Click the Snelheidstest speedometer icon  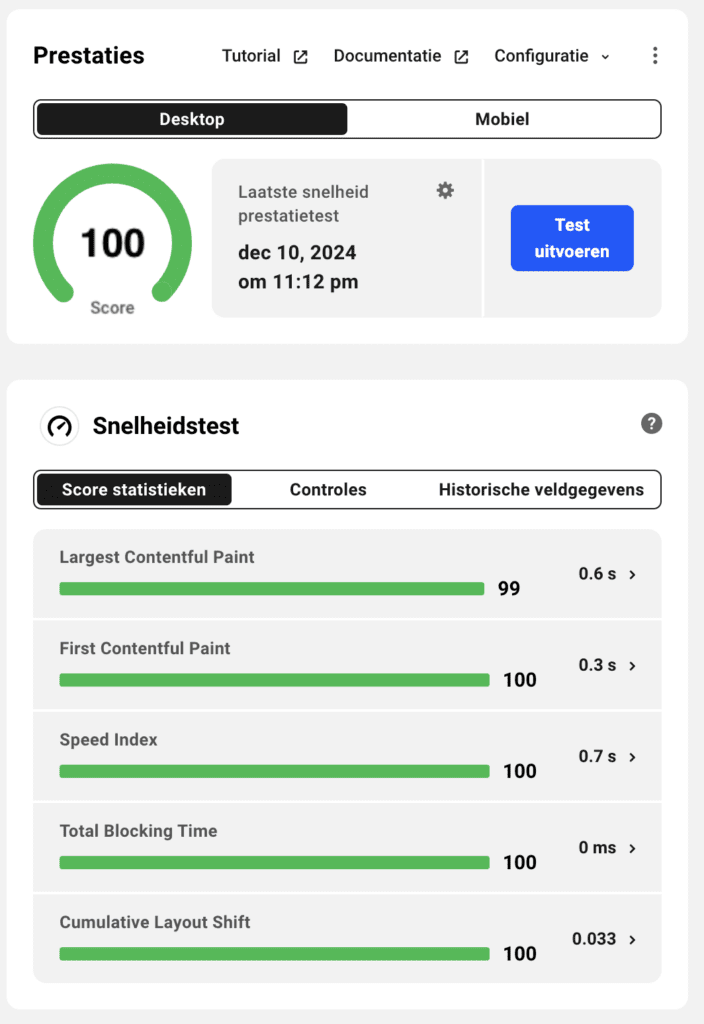[x=60, y=426]
